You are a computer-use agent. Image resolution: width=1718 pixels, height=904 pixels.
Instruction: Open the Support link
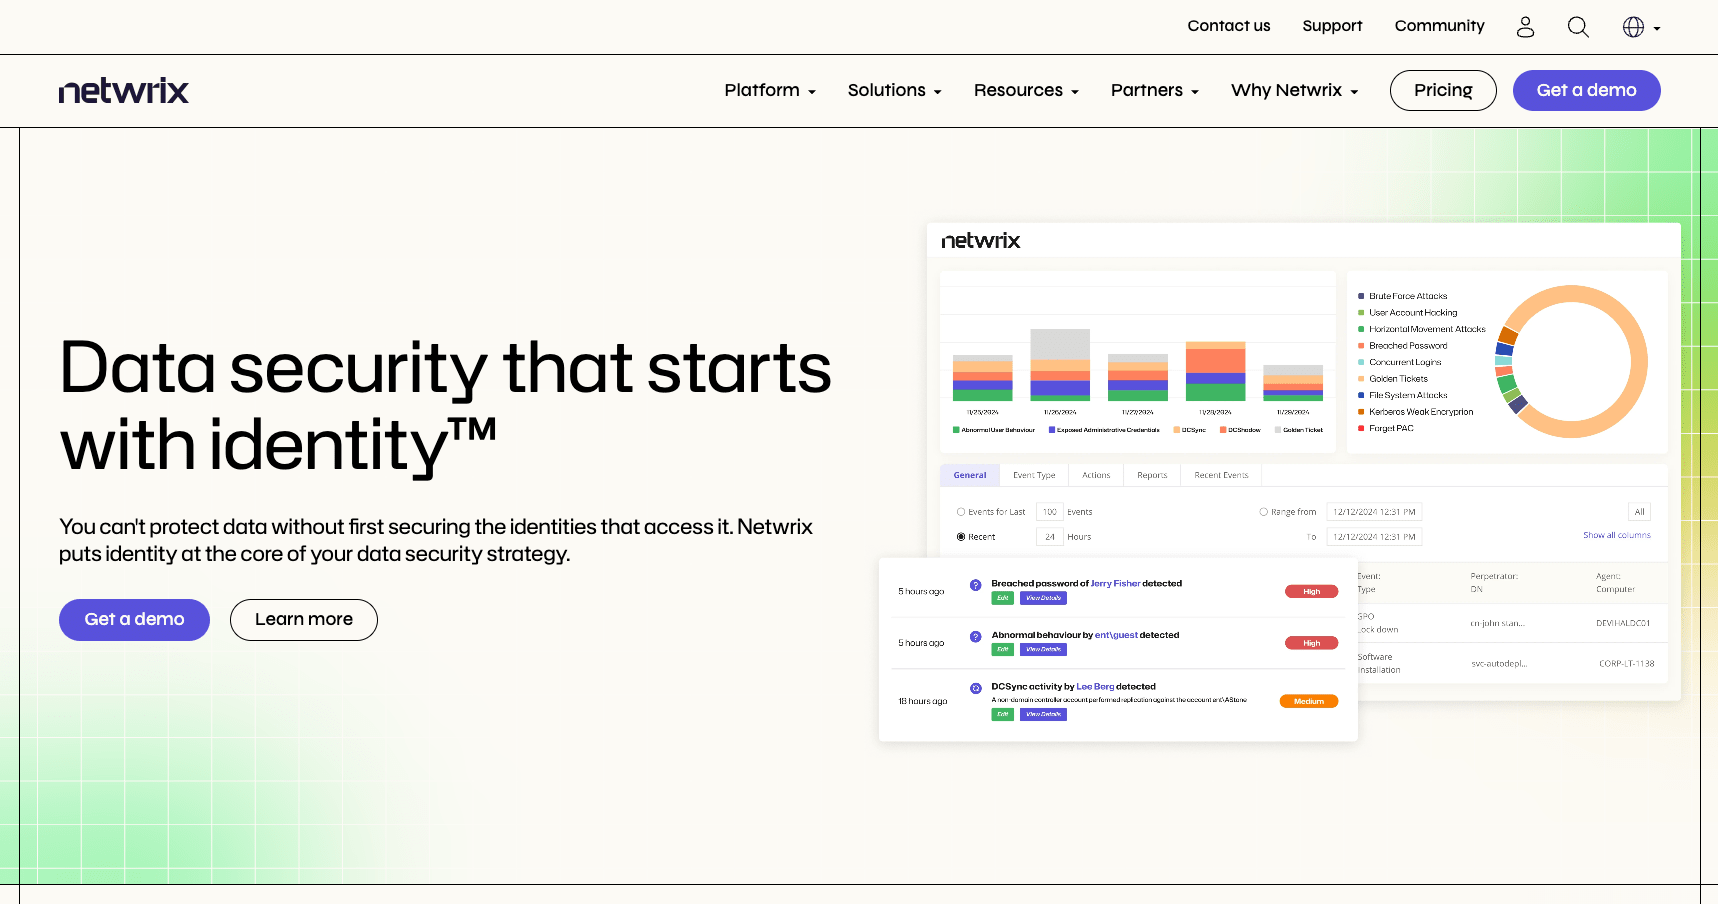pos(1332,26)
